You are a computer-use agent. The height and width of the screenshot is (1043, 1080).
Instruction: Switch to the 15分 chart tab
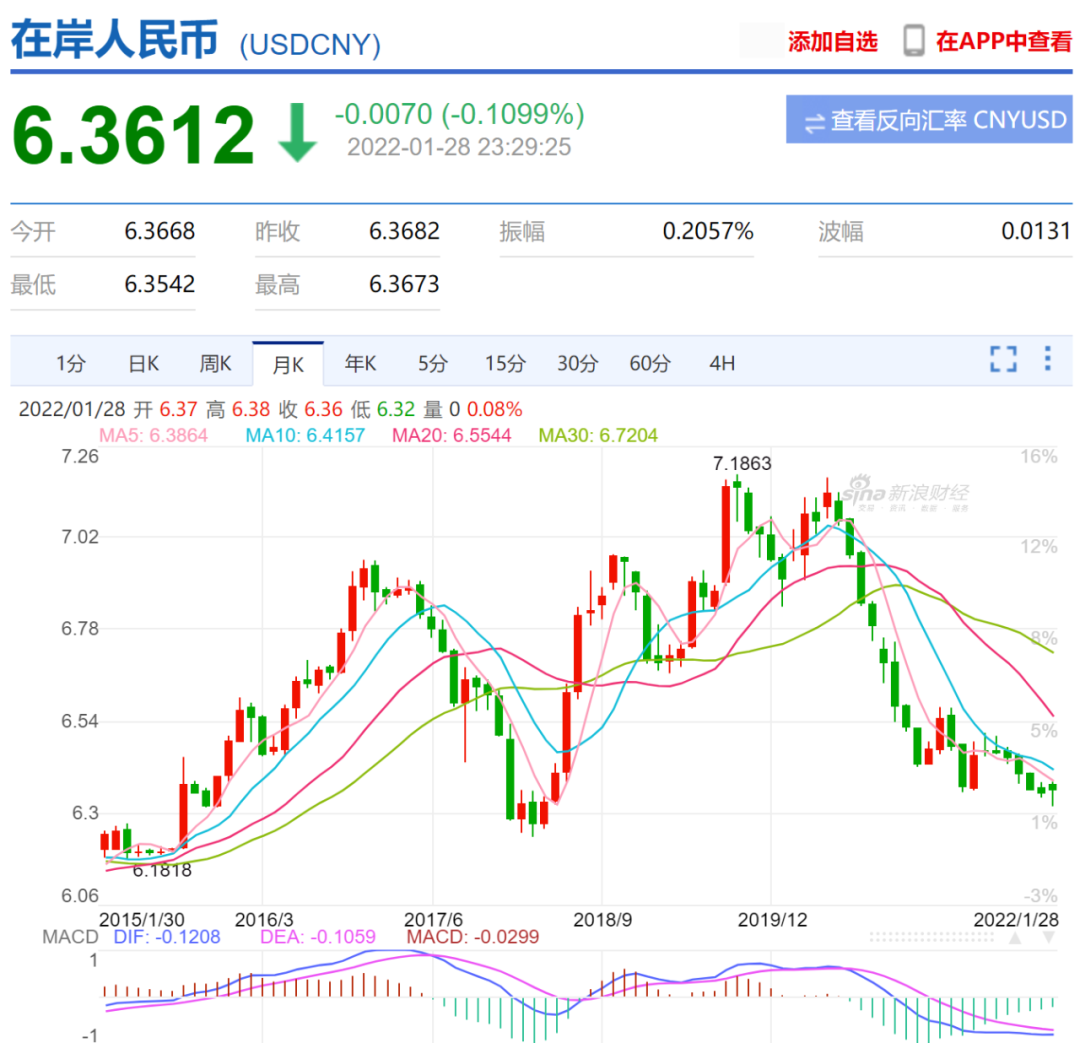505,363
